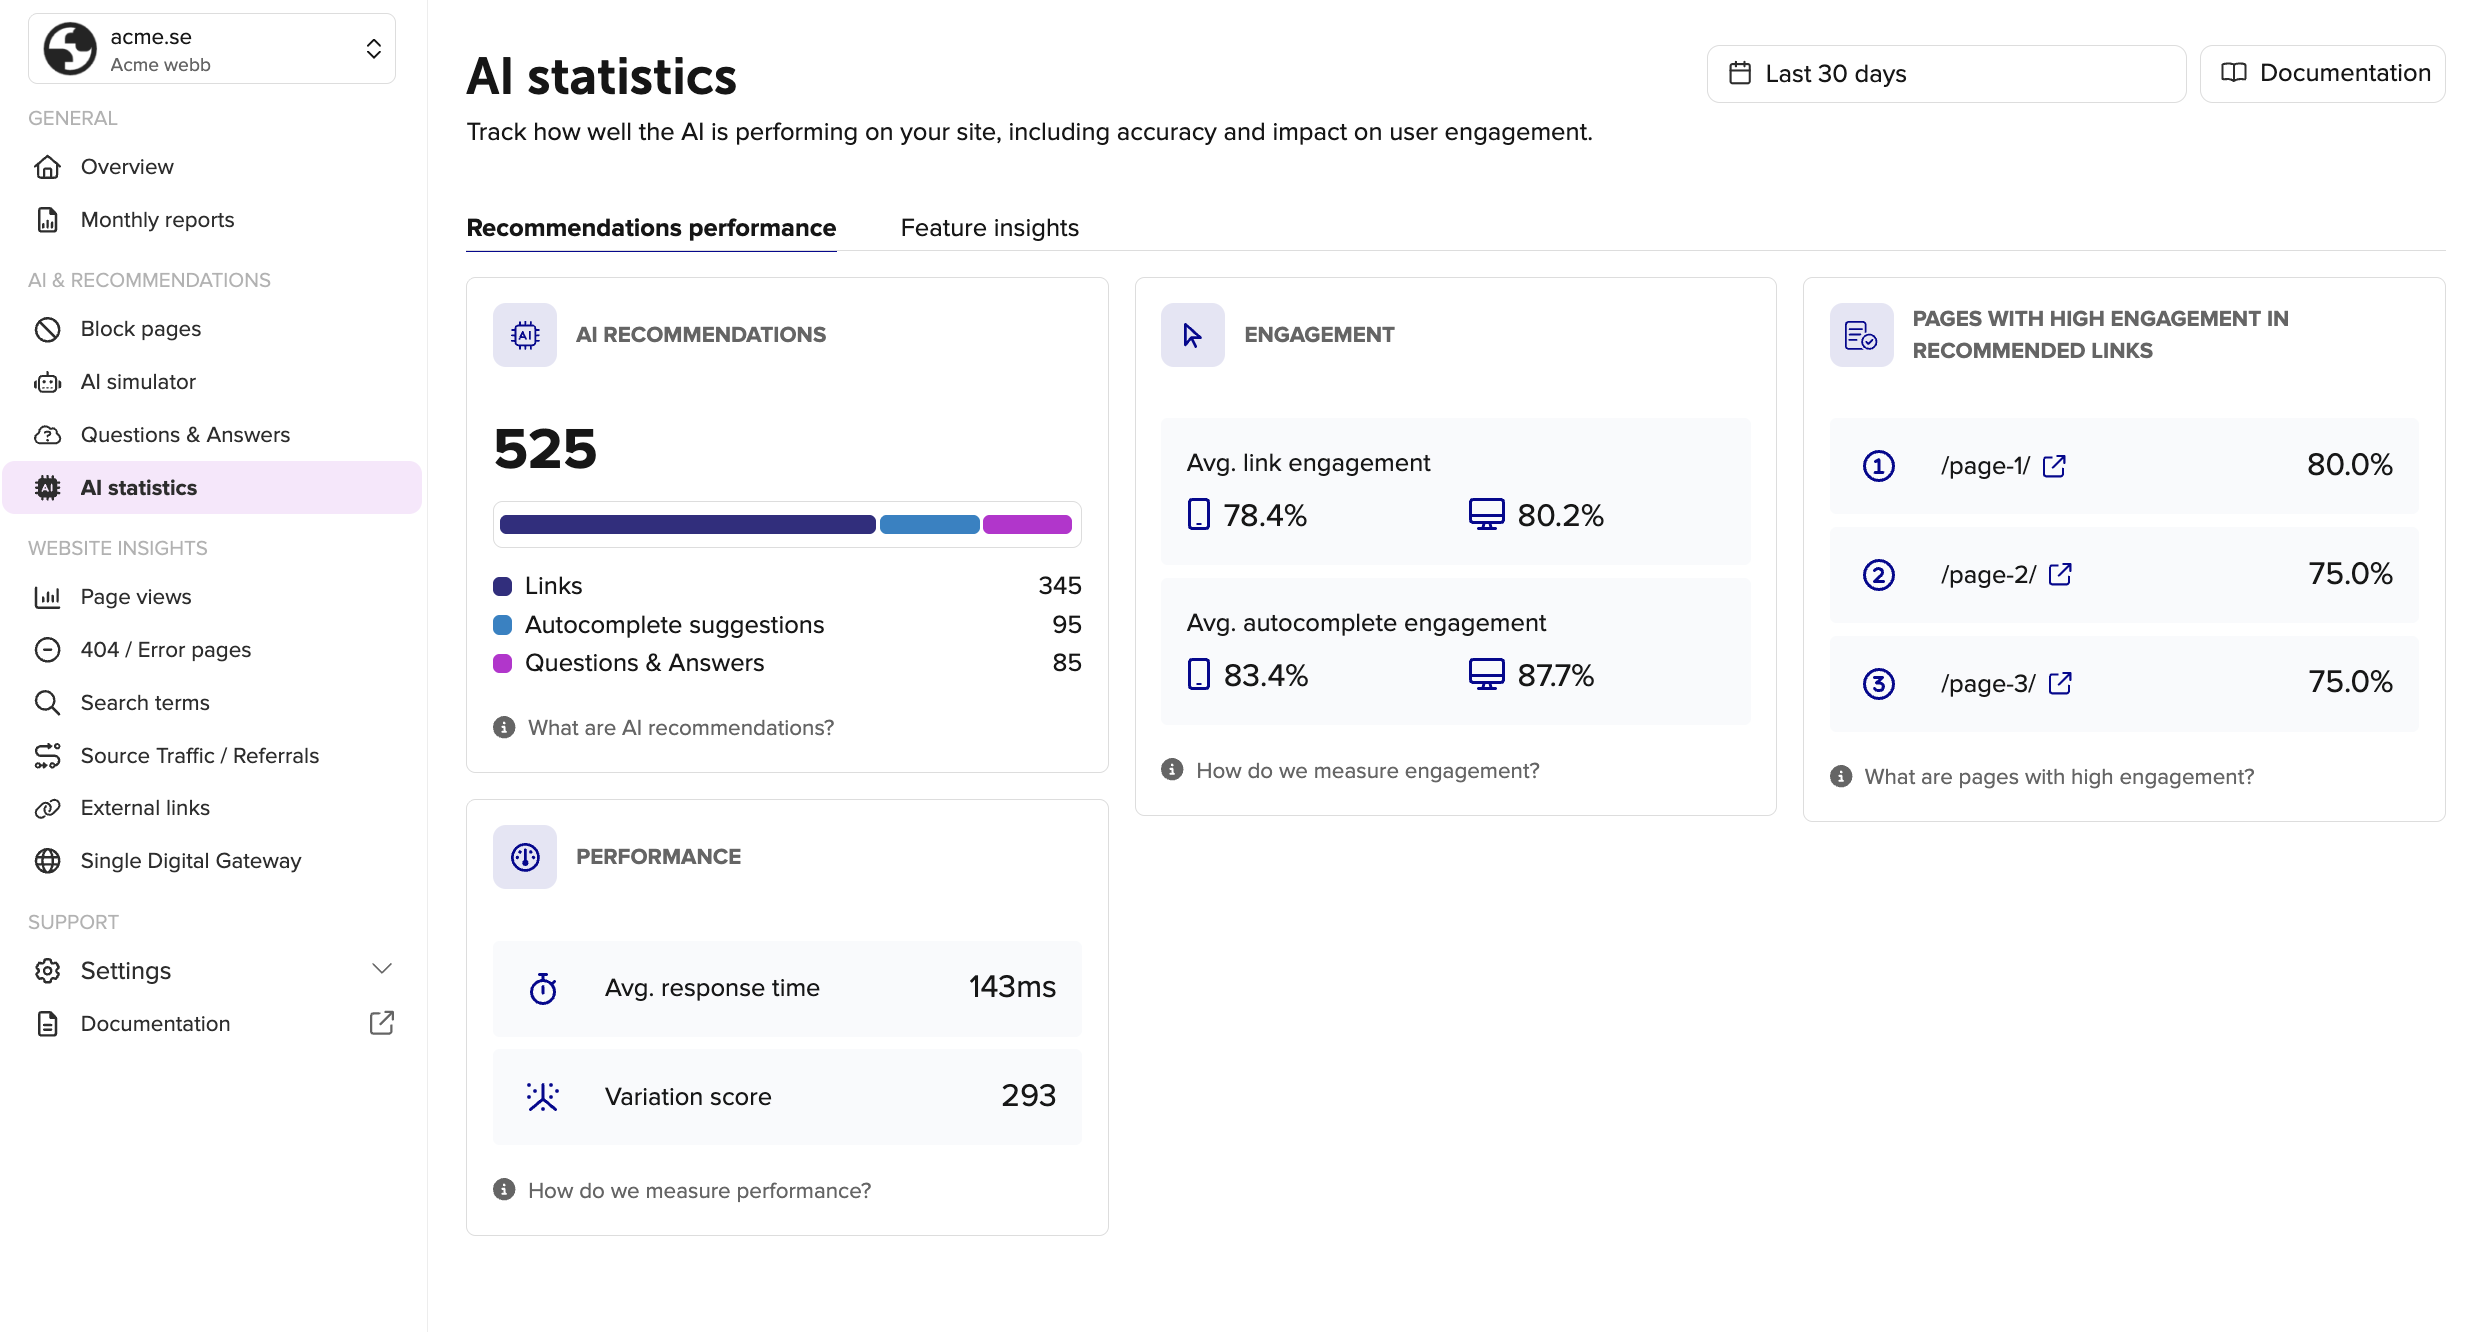Select Source Traffic / Referrals in sidebar
The height and width of the screenshot is (1332, 2480).
pyautogui.click(x=198, y=755)
